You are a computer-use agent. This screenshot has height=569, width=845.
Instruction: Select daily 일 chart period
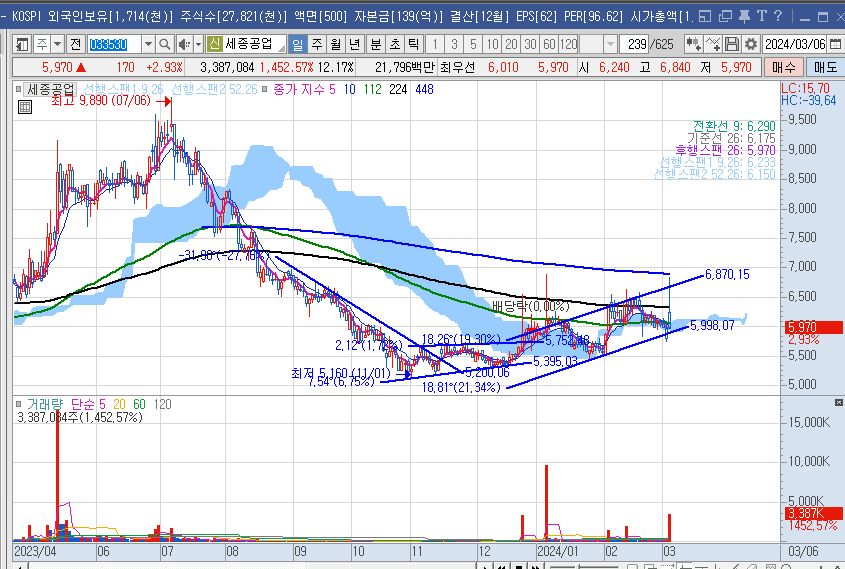pos(297,44)
